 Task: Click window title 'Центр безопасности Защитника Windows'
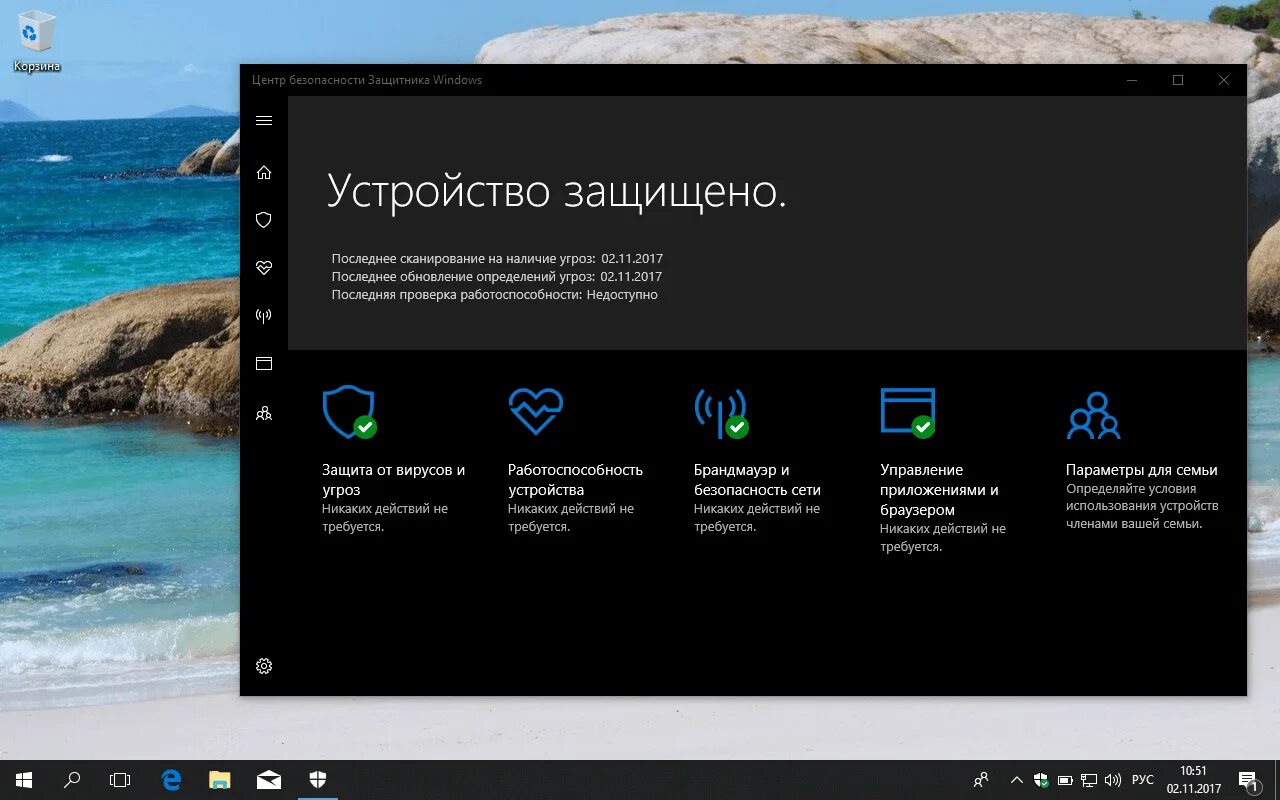(x=367, y=80)
